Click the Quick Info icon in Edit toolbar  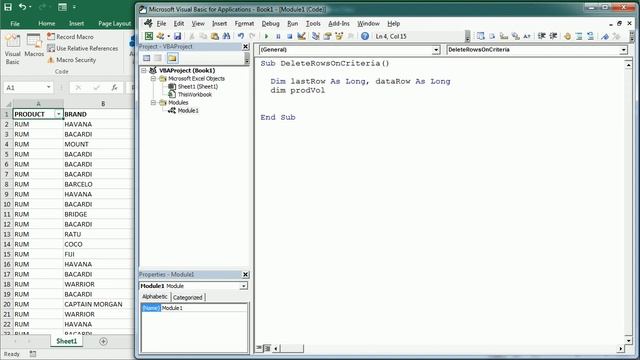[504, 36]
